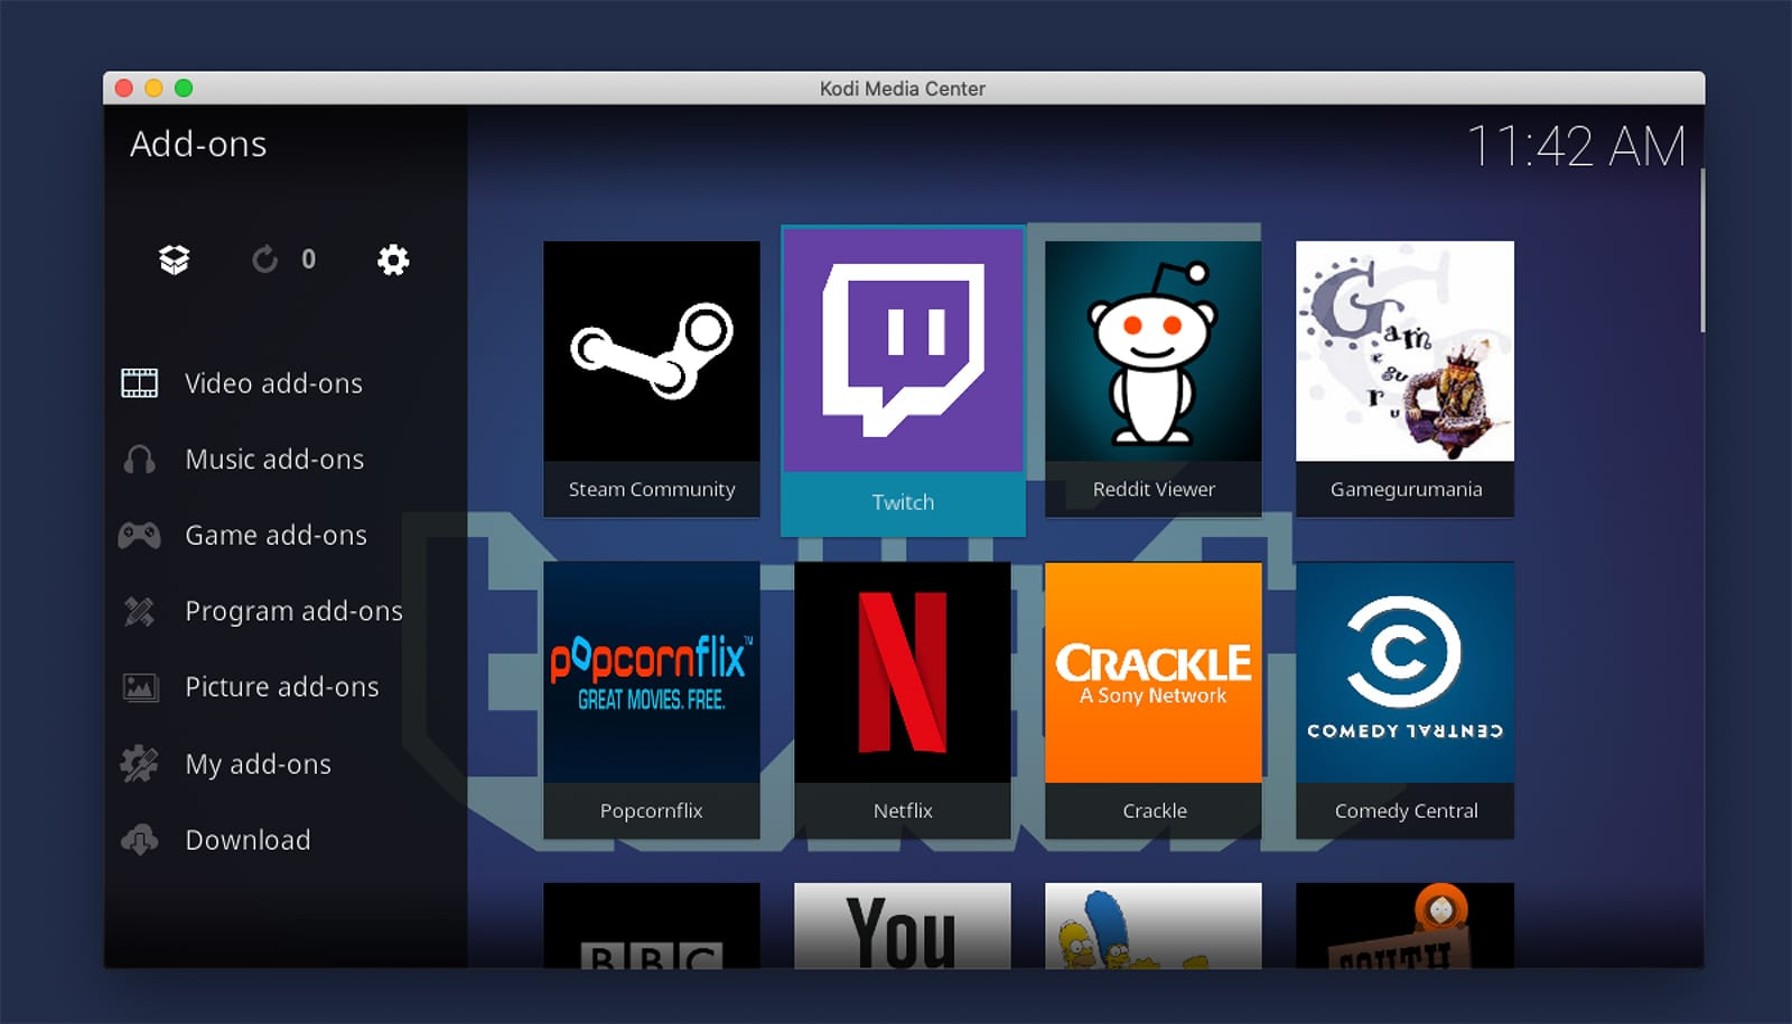Click the Add-ons section heading

coord(198,144)
